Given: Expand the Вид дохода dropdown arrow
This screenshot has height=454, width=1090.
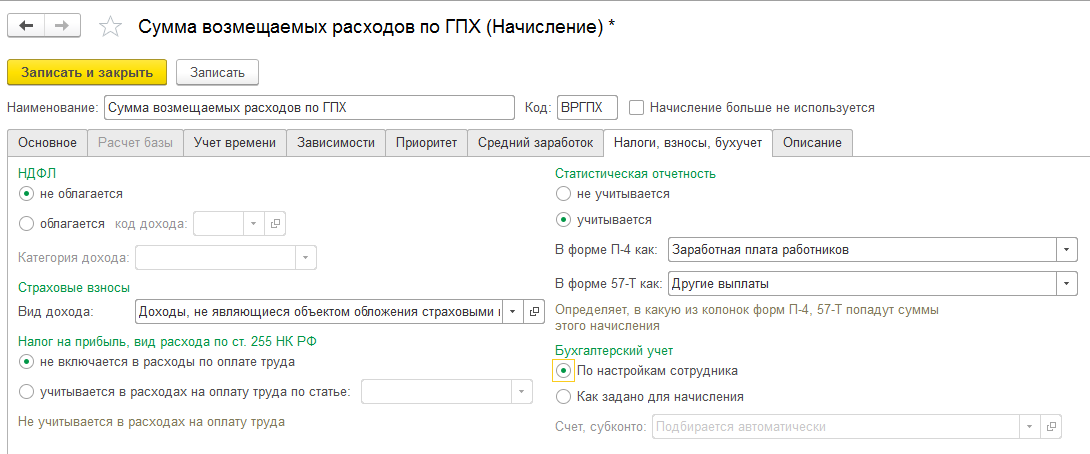Looking at the screenshot, I should pyautogui.click(x=512, y=311).
